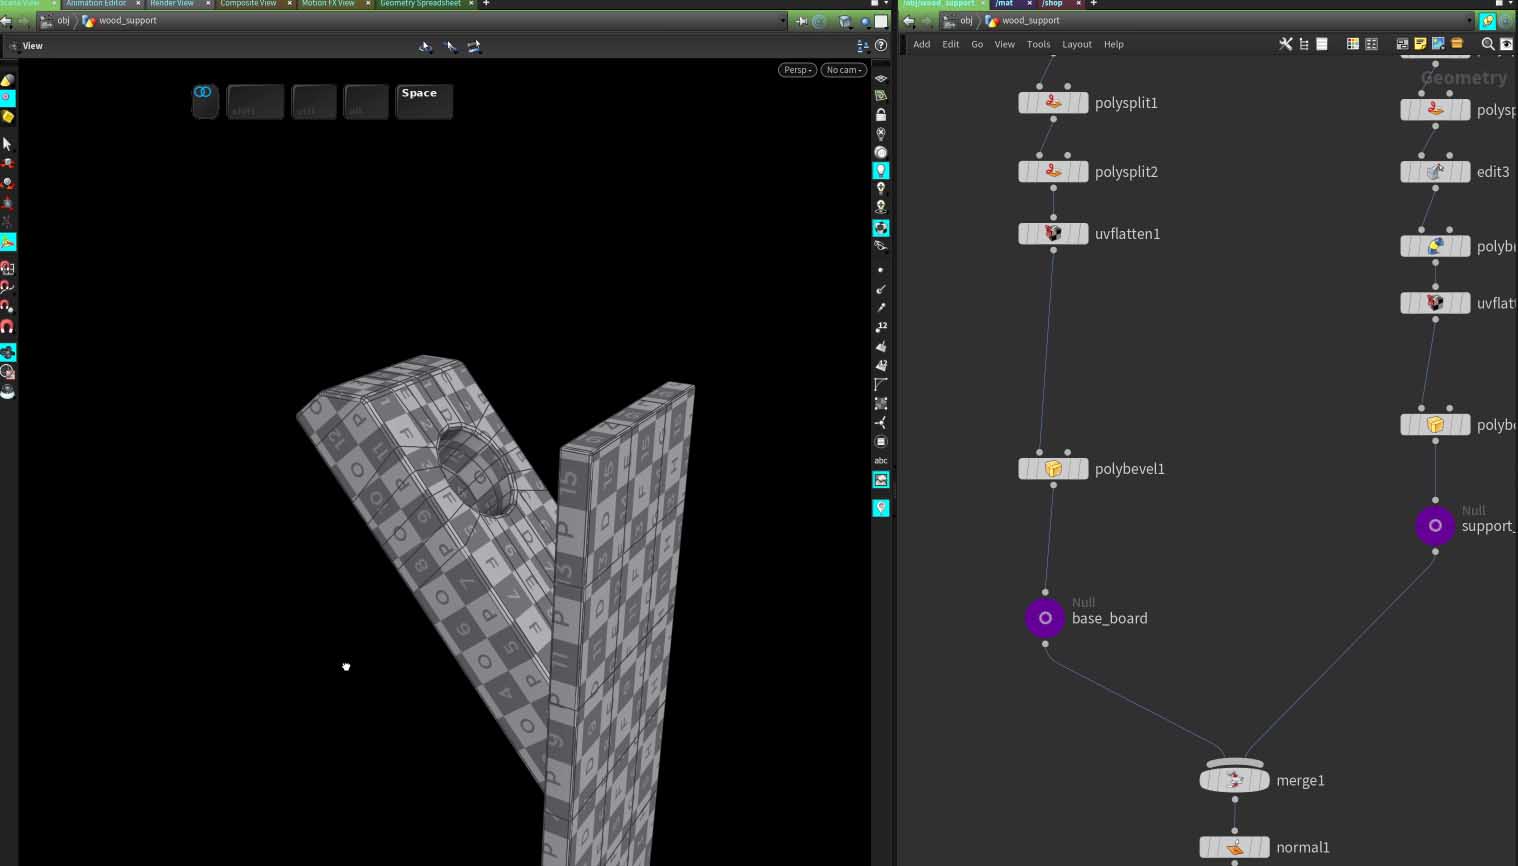The width and height of the screenshot is (1518, 866).
Task: Toggle the viewport lock icon
Action: pyautogui.click(x=881, y=115)
